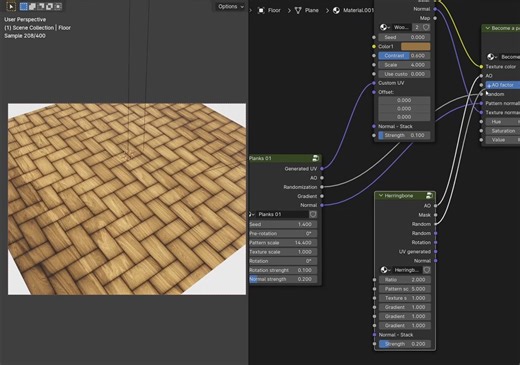Toggle fake user shield on Planks 01 node

point(313,214)
